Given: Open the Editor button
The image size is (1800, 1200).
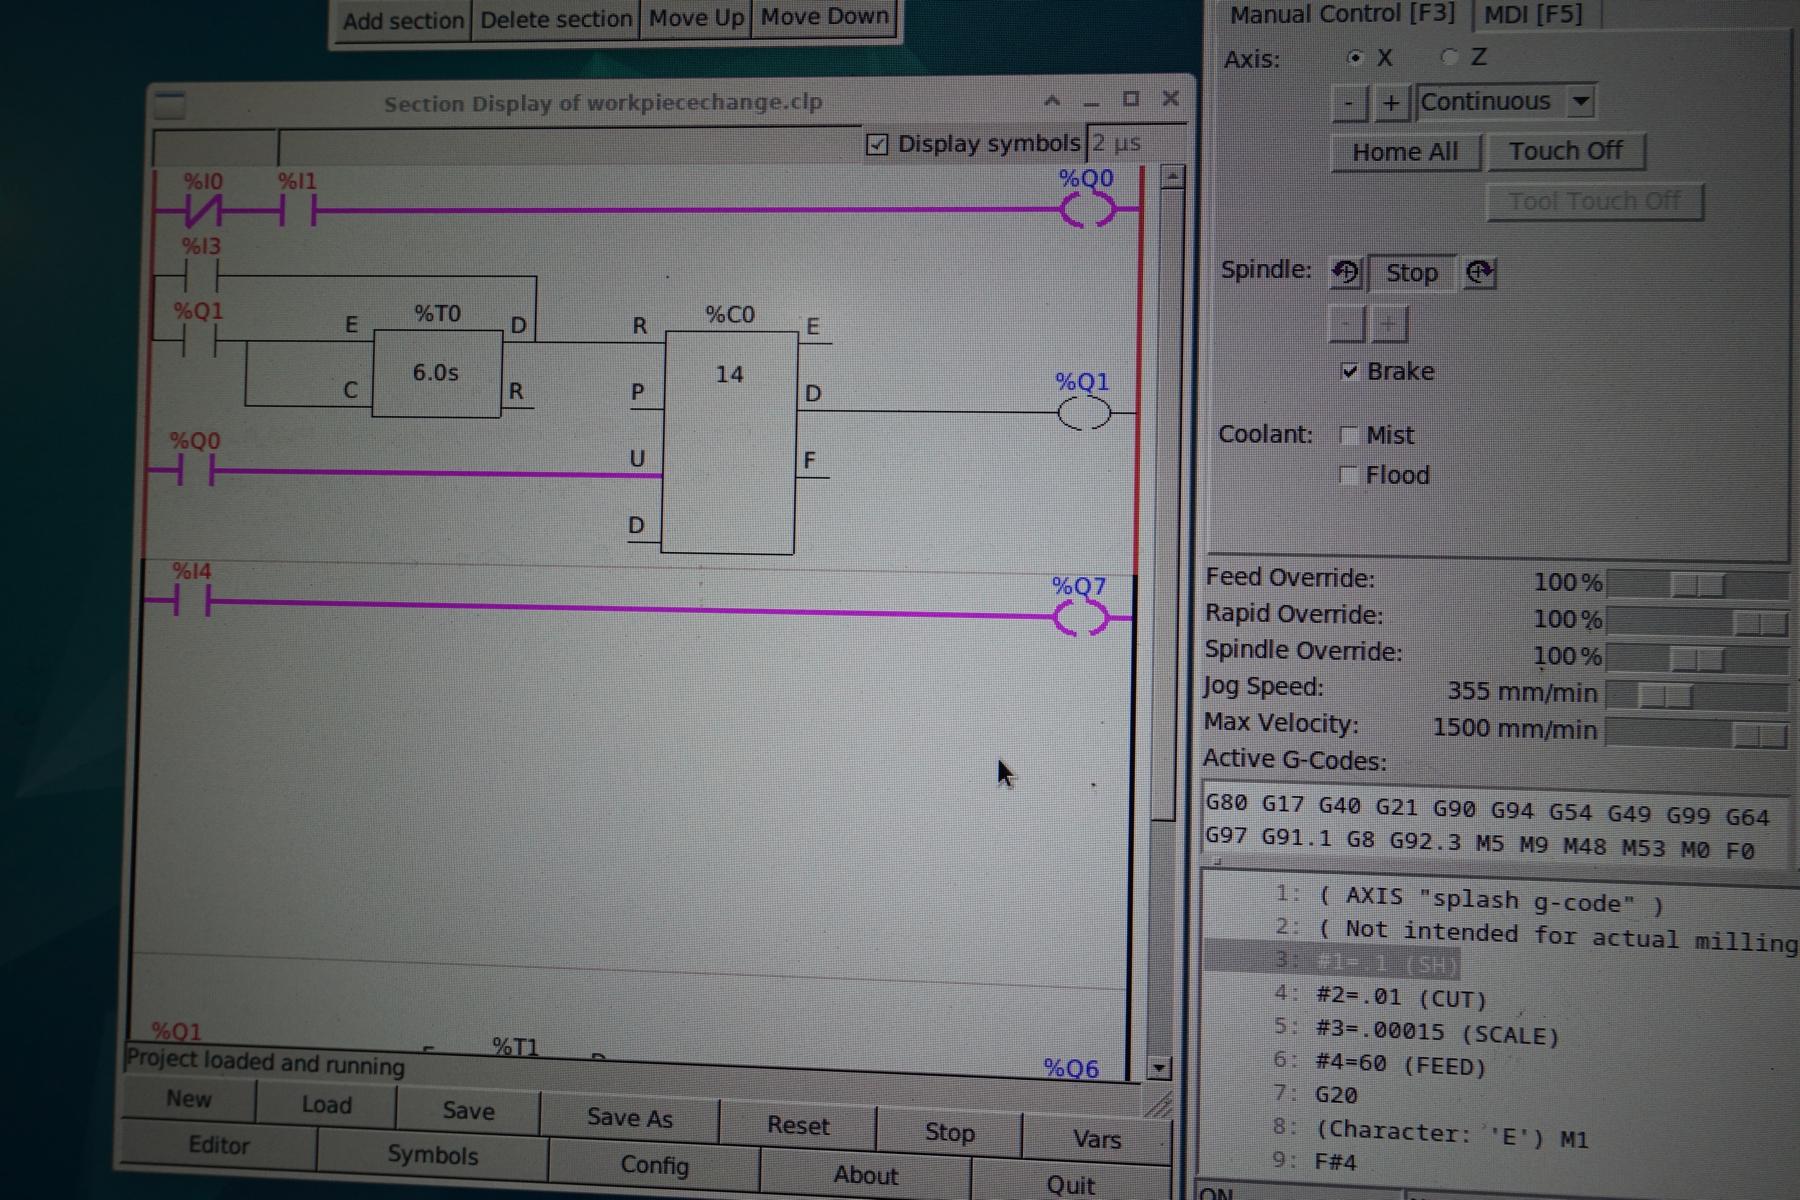Looking at the screenshot, I should tap(219, 1145).
